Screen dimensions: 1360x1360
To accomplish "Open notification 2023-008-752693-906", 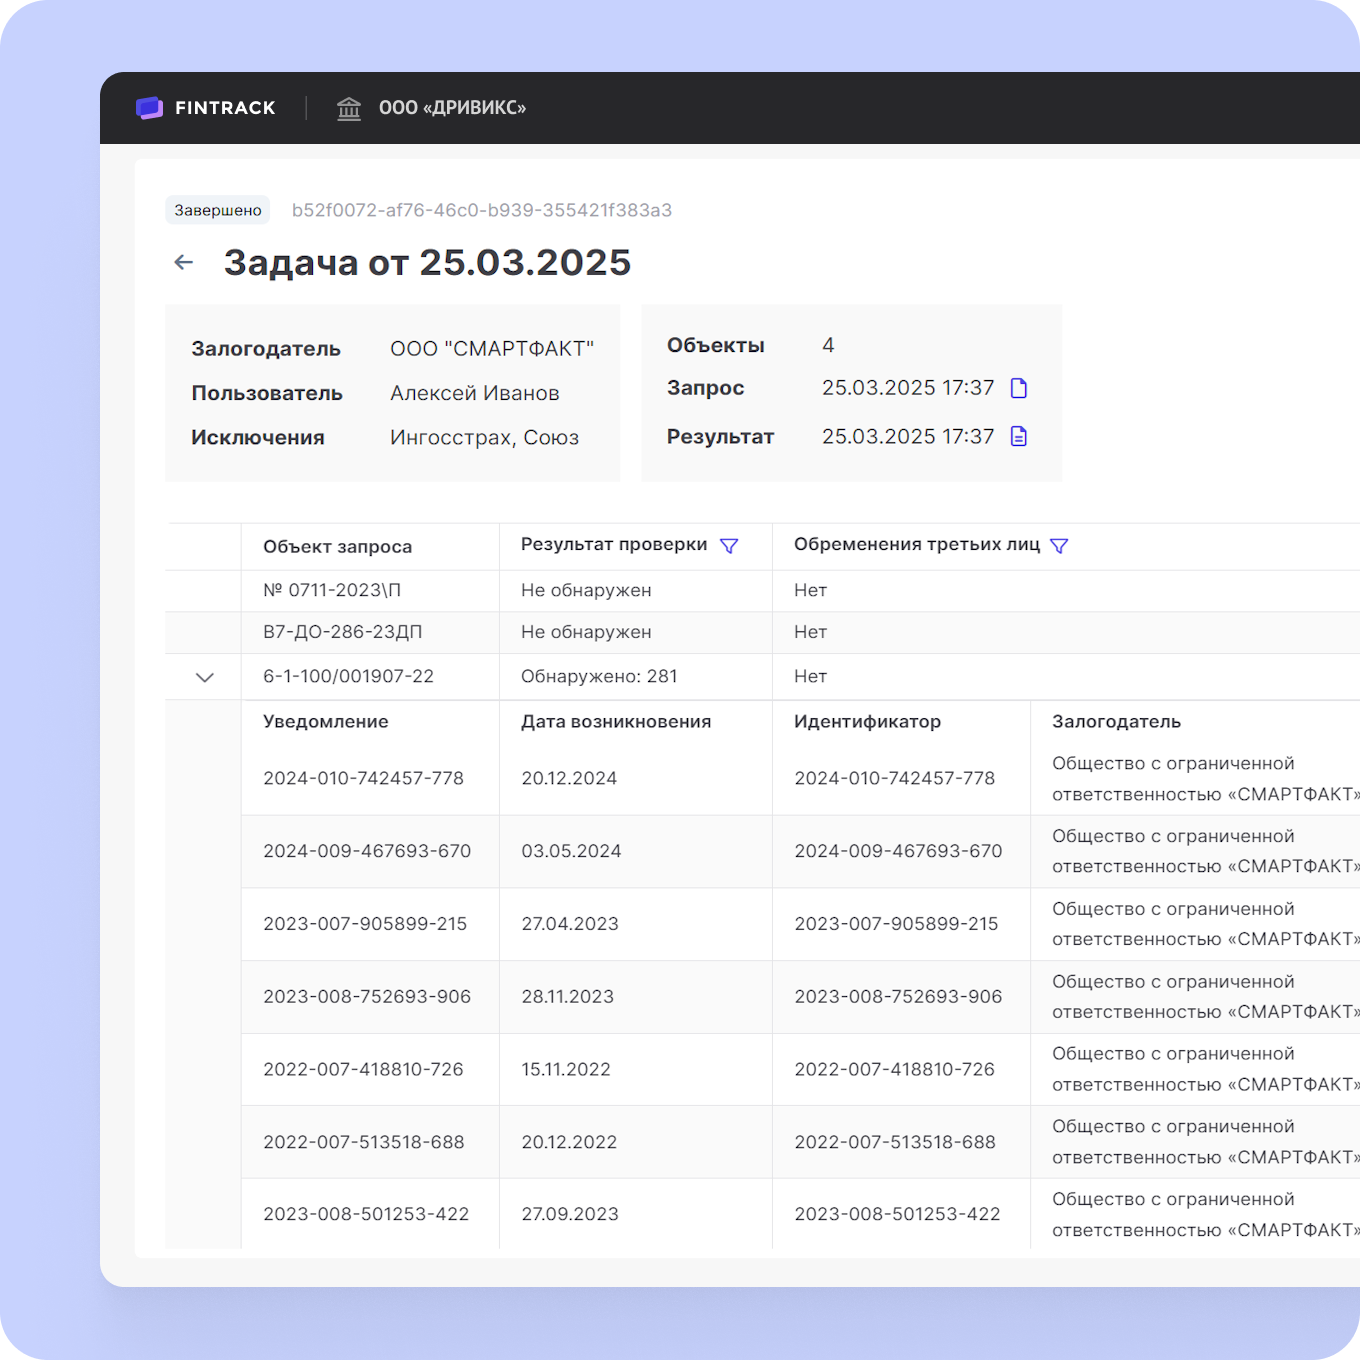I will [x=367, y=997].
